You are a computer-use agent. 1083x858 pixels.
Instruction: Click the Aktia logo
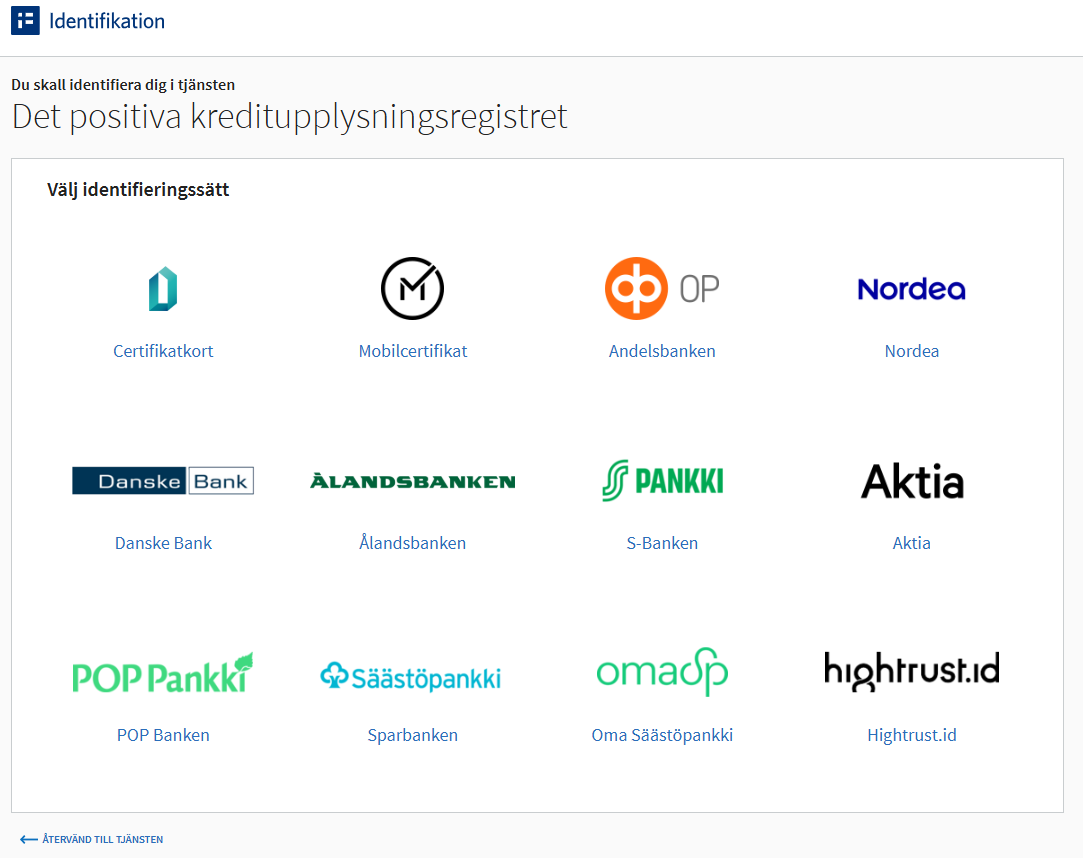[911, 480]
